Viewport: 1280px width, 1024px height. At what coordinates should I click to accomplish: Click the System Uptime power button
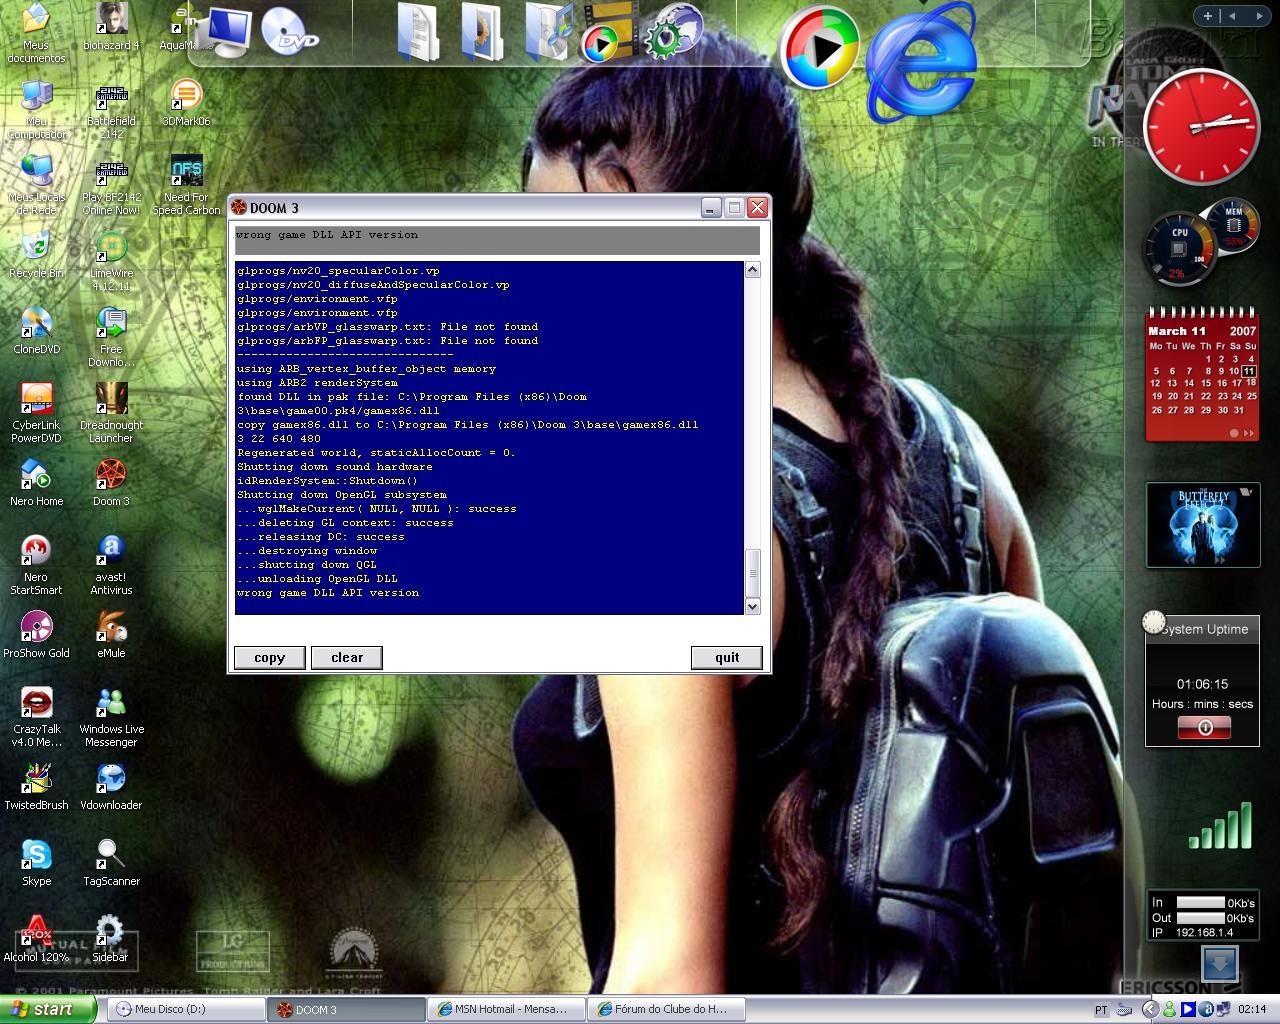1204,728
